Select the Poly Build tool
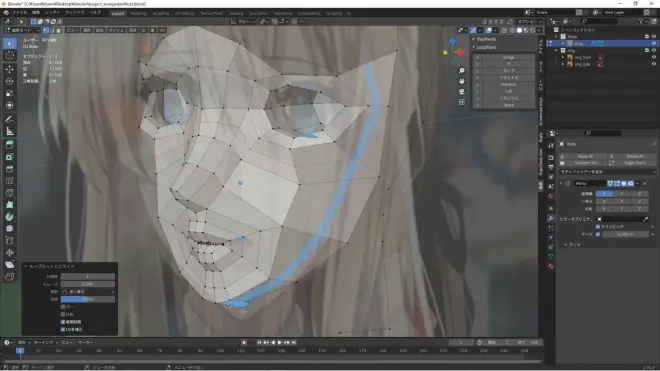660x371 pixels. coord(10,205)
